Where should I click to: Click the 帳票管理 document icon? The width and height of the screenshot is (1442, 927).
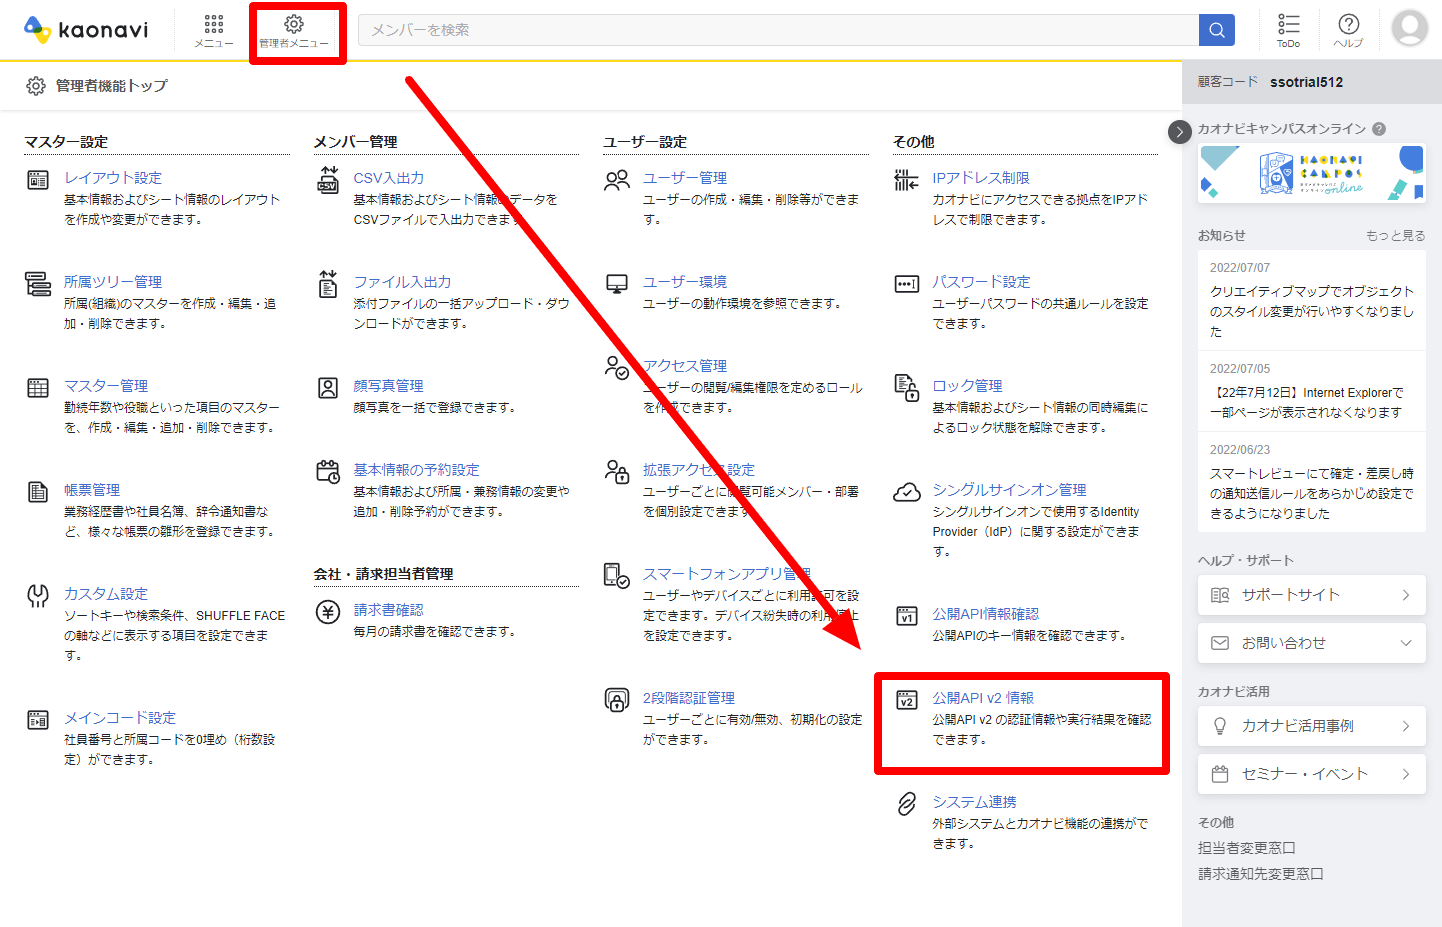click(38, 492)
